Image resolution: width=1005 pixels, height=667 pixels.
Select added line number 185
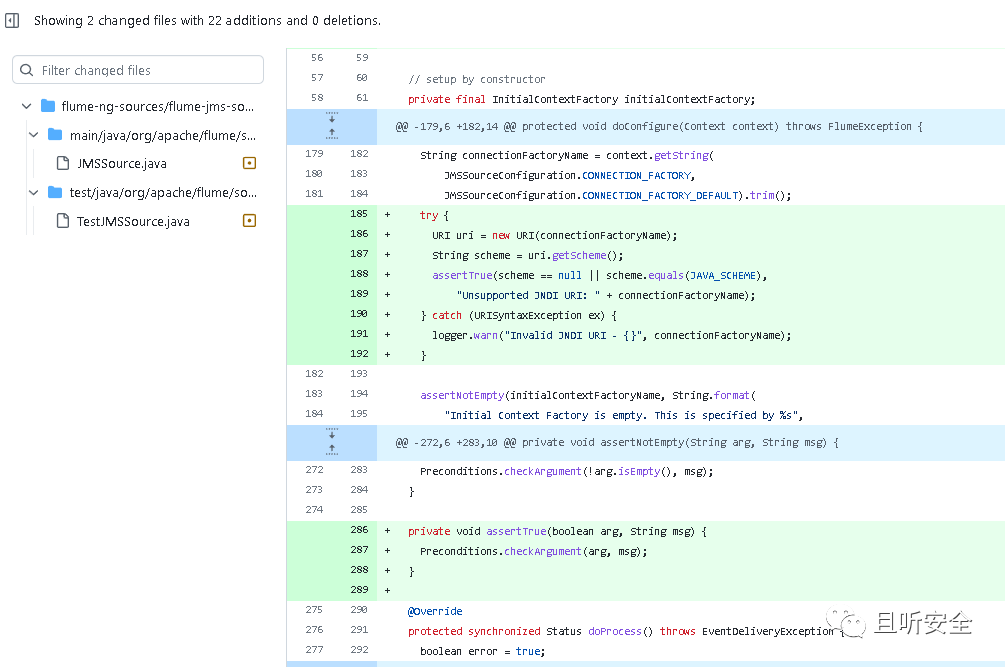(359, 214)
